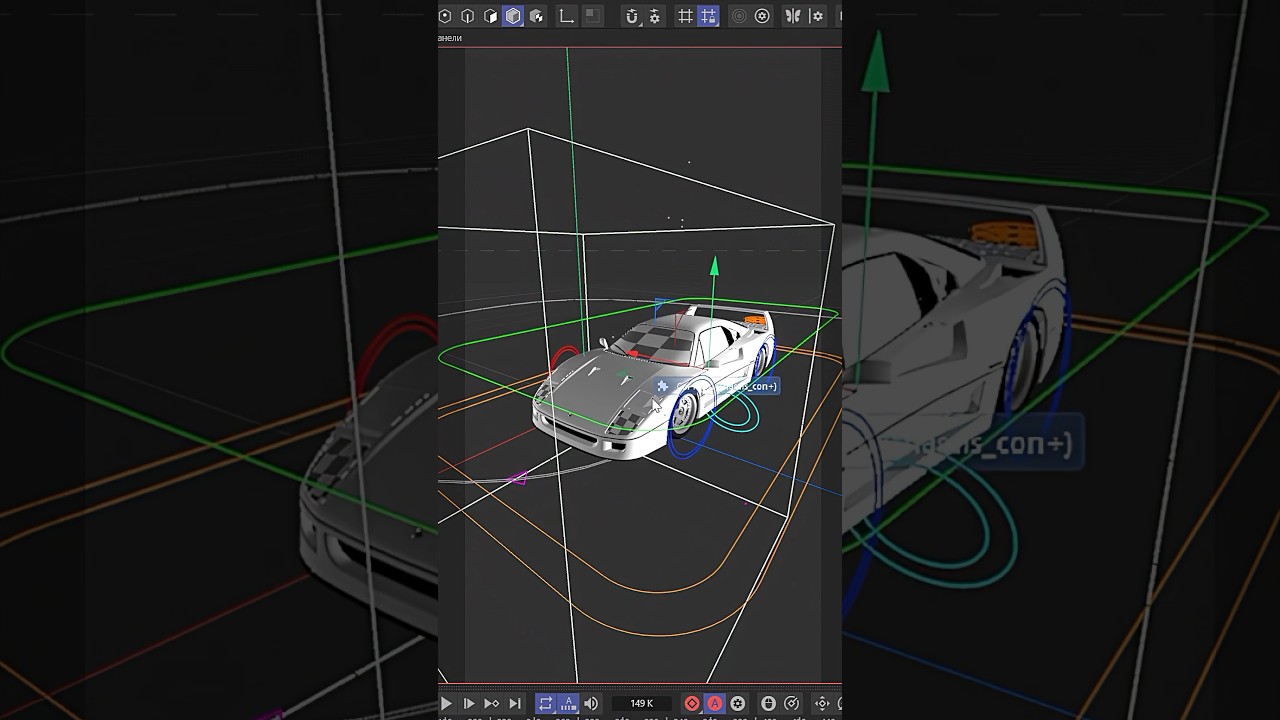Enable Soft Selection concentric circles icon

[x=739, y=16]
